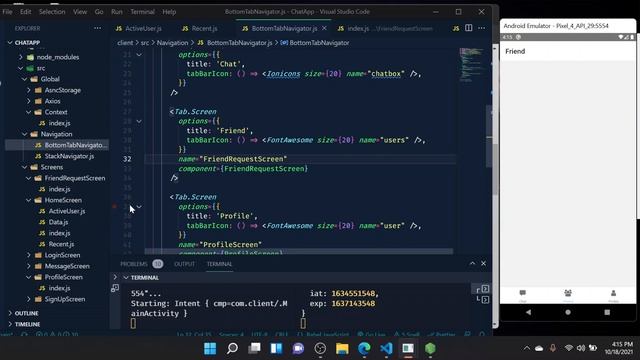This screenshot has height=360, width=640.
Task: Select the TERMINAL panel tab
Action: 219,264
